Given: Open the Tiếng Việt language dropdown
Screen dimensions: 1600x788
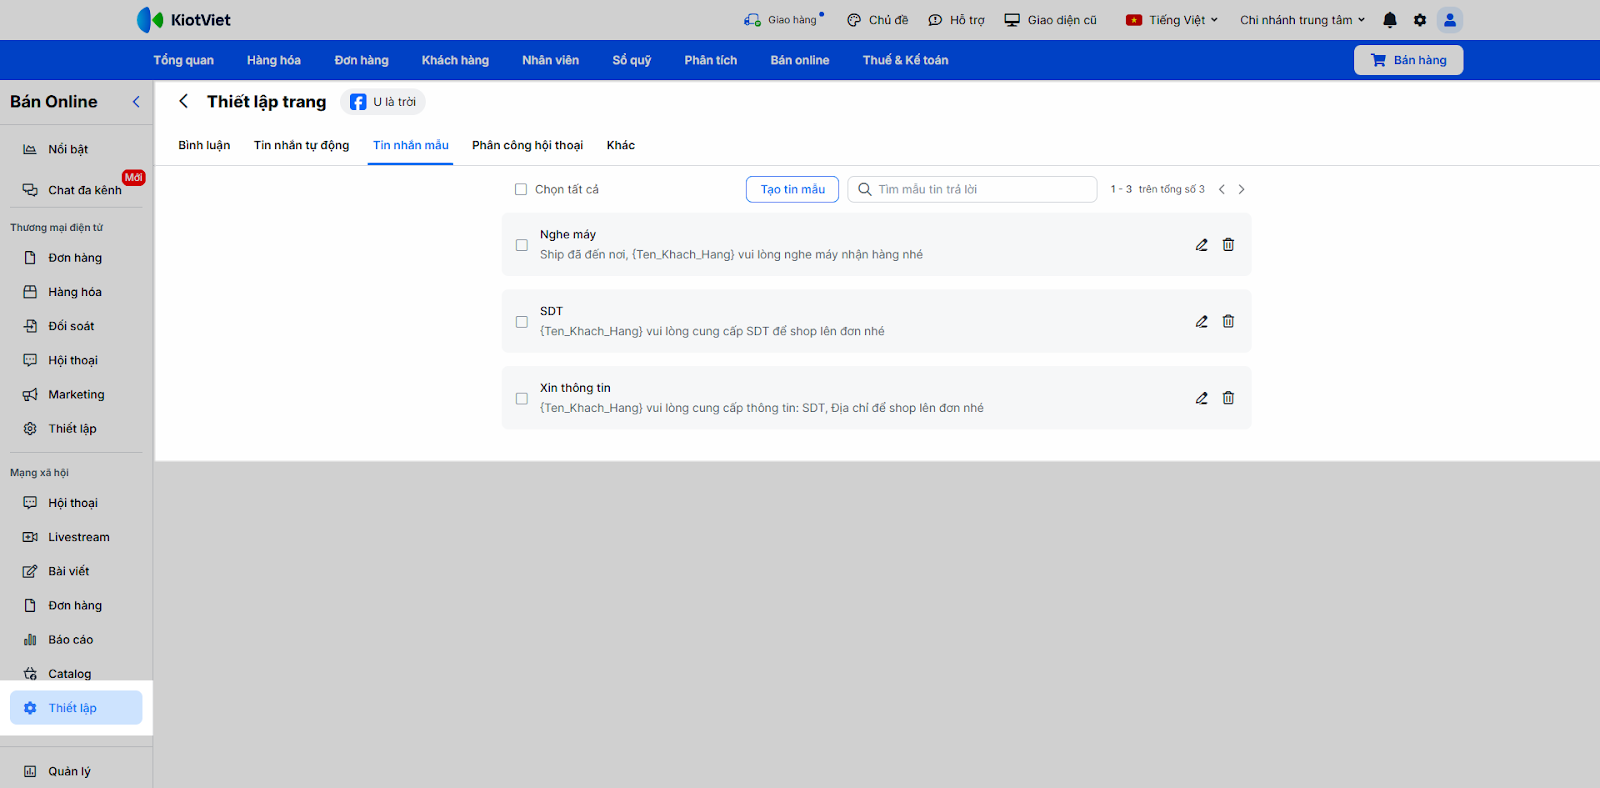Looking at the screenshot, I should [1172, 20].
